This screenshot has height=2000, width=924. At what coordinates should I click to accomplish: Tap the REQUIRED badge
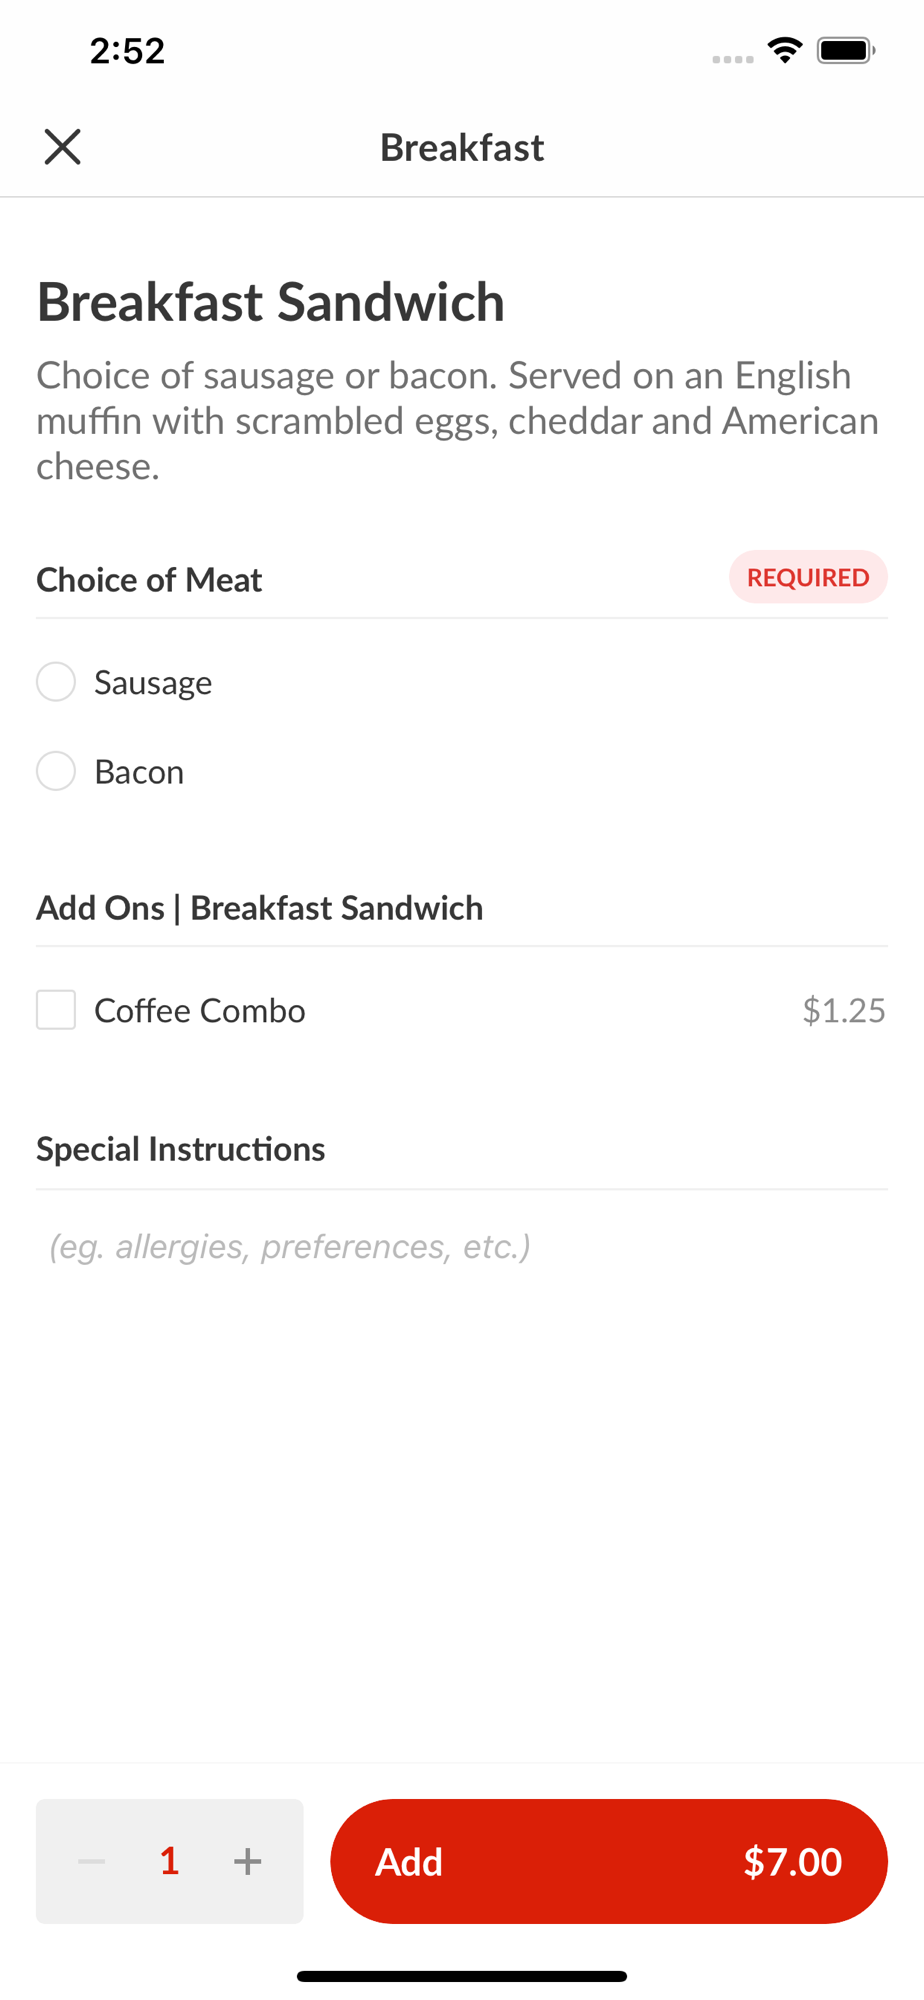point(808,577)
